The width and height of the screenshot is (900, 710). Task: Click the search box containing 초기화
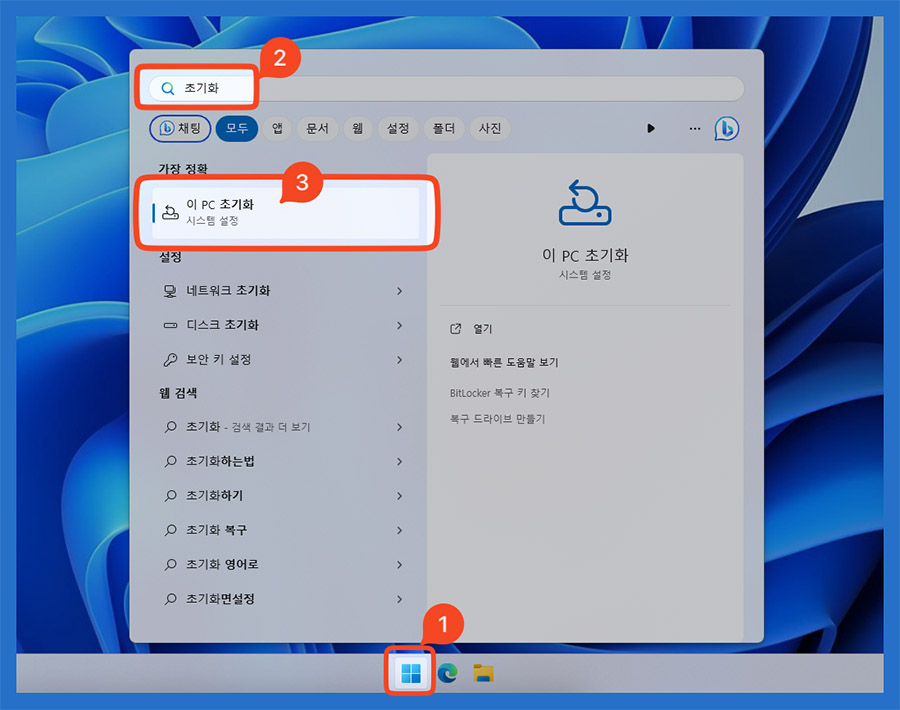[445, 88]
